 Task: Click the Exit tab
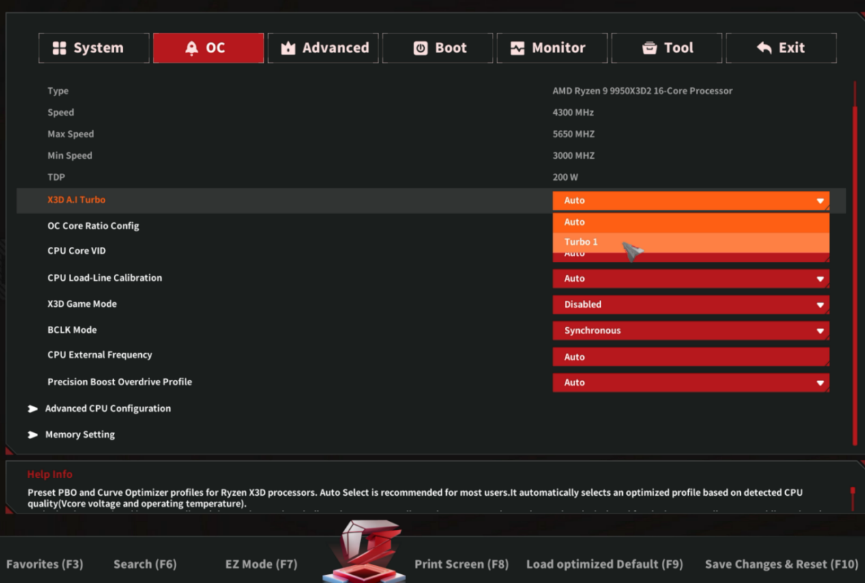[x=781, y=48]
